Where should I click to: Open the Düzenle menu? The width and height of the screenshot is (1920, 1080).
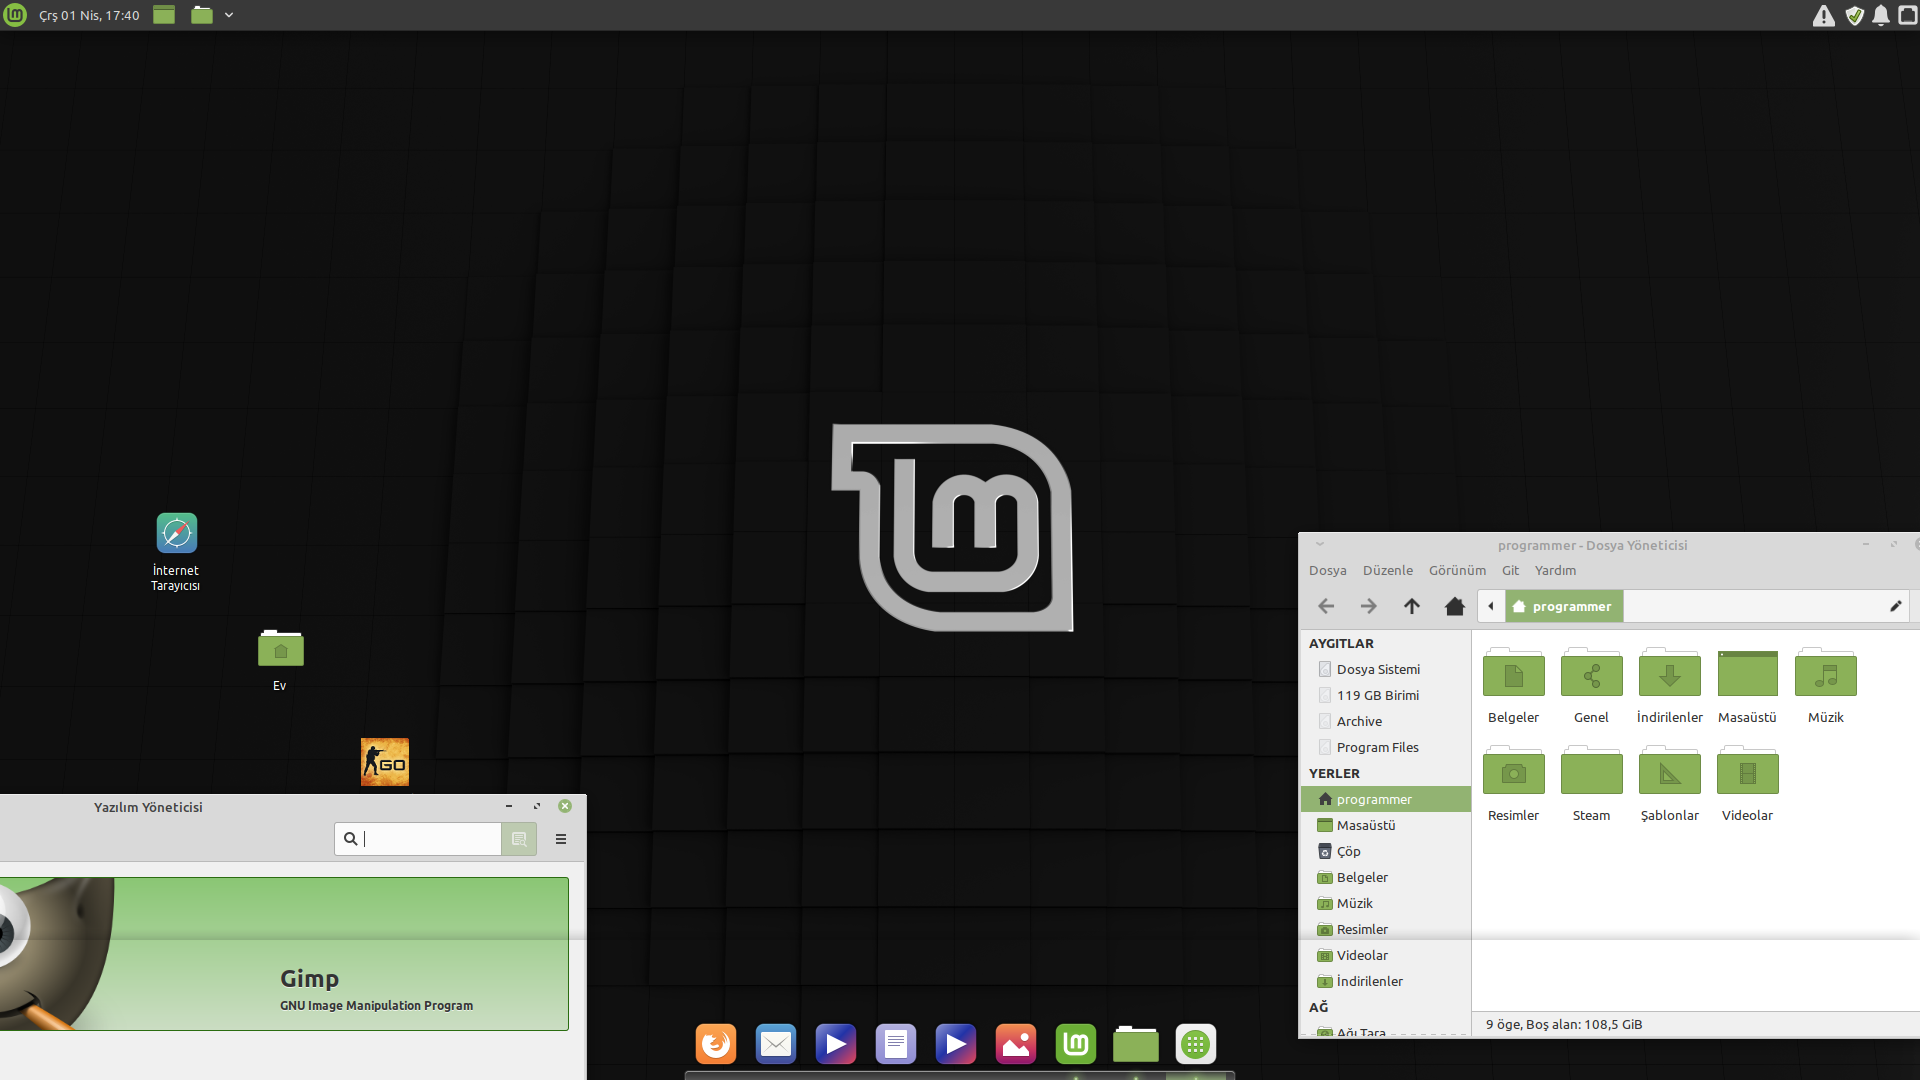click(x=1388, y=571)
